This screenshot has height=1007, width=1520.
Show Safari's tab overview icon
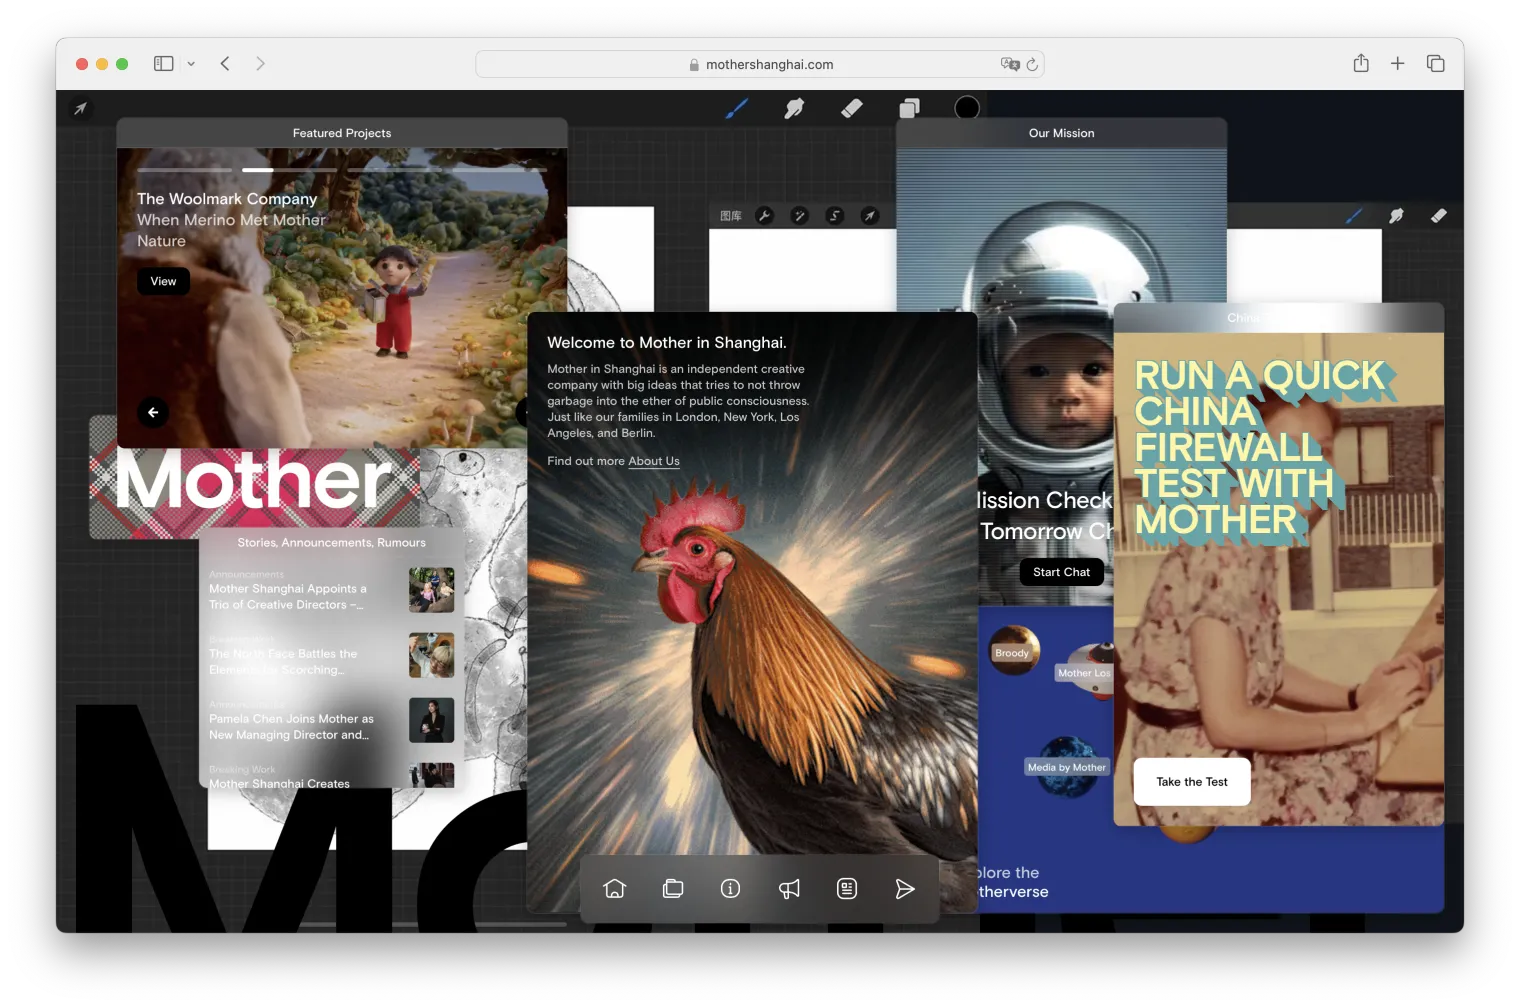pos(1436,63)
